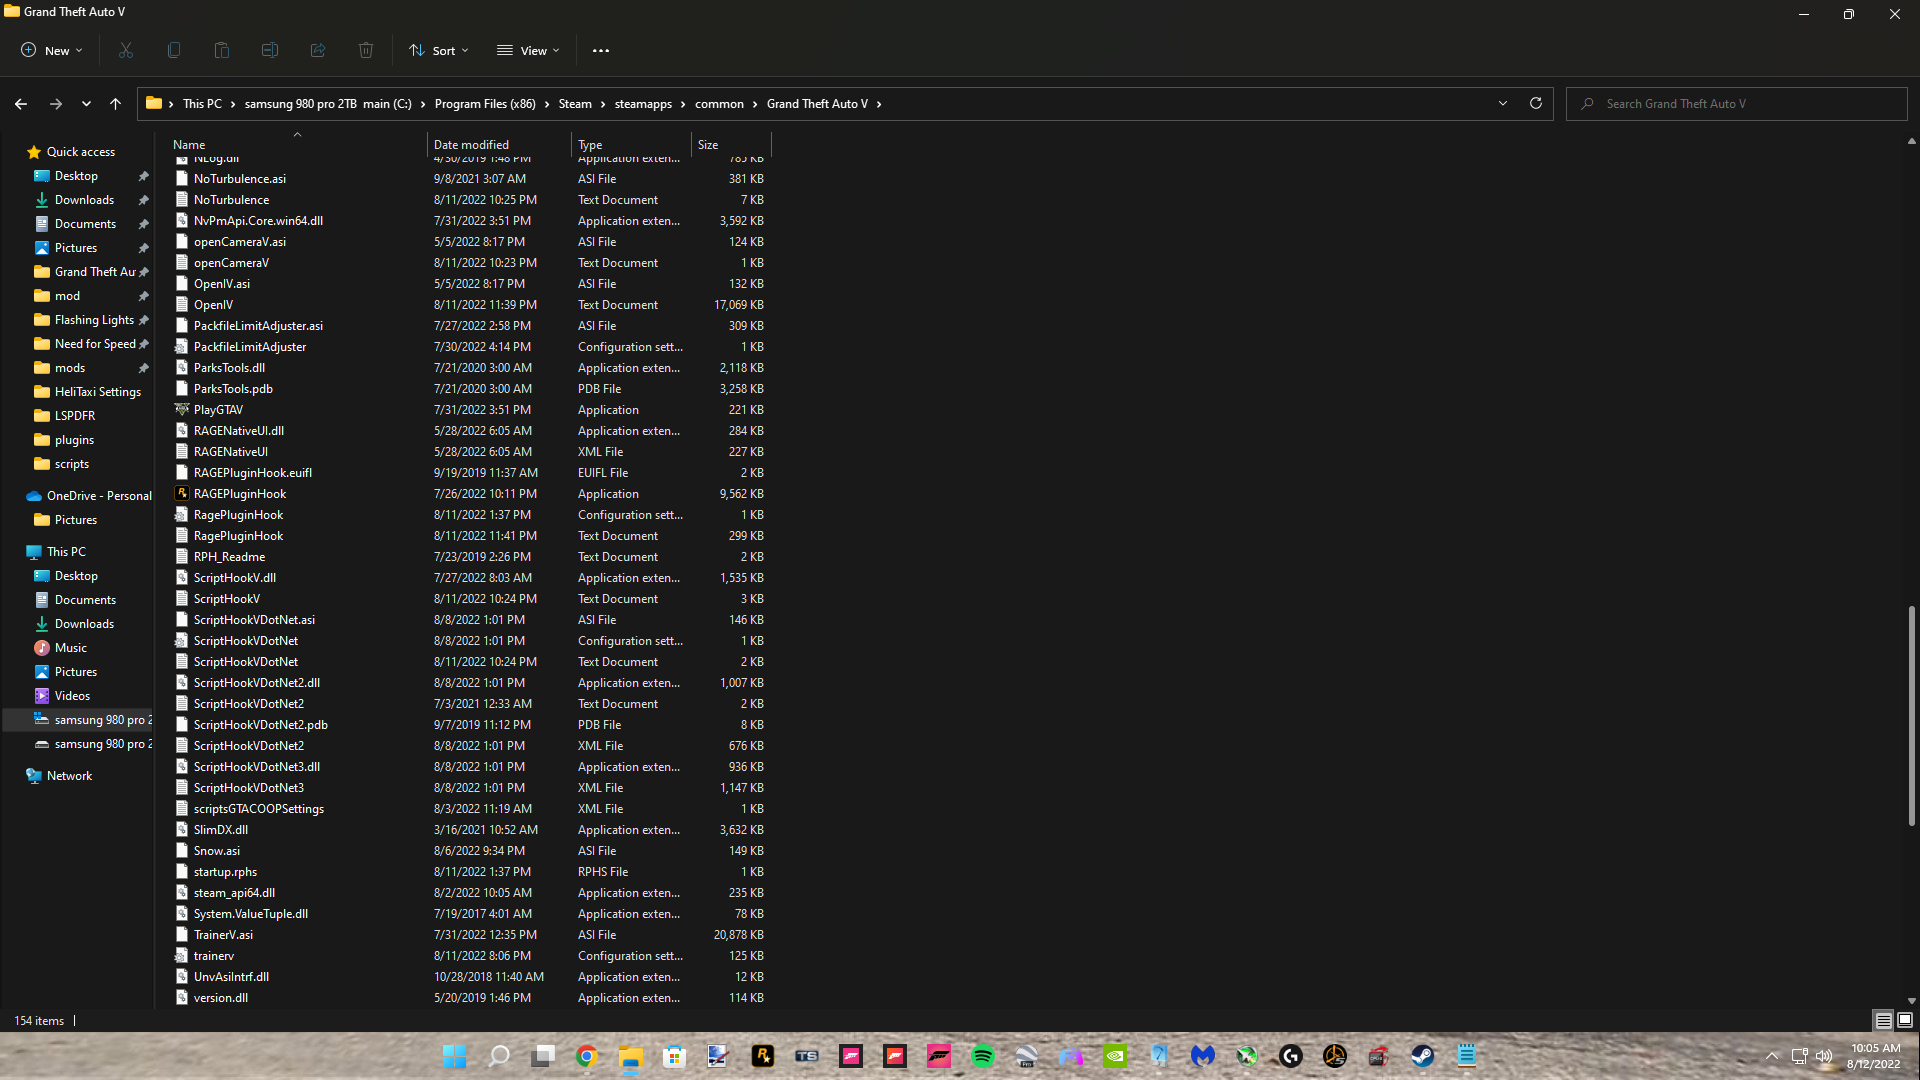
Task: Go up one folder level
Action: click(x=115, y=104)
